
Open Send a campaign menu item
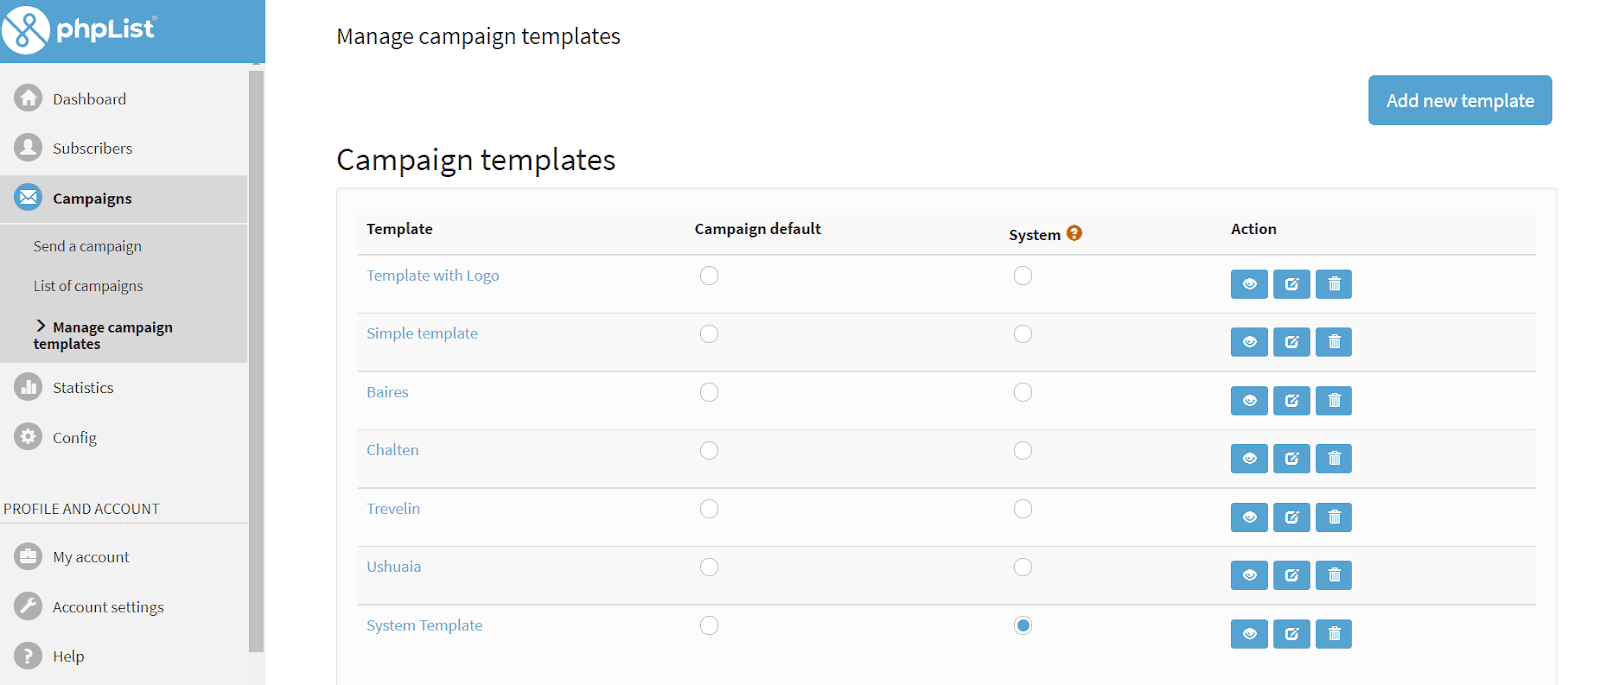[x=87, y=246]
